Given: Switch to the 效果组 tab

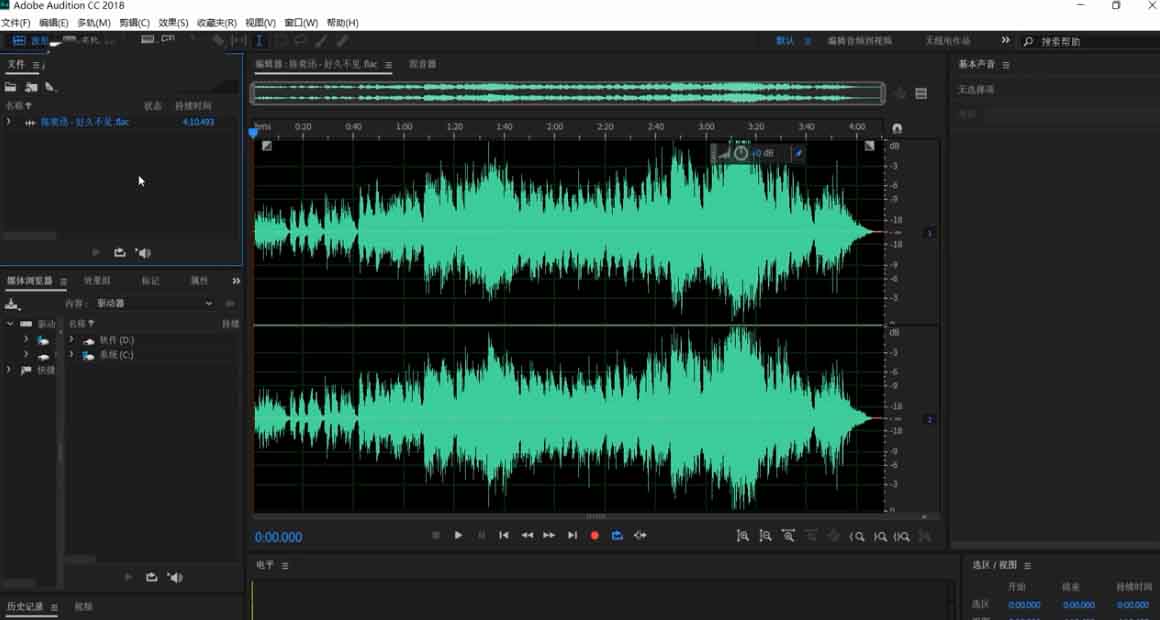Looking at the screenshot, I should click(96, 281).
